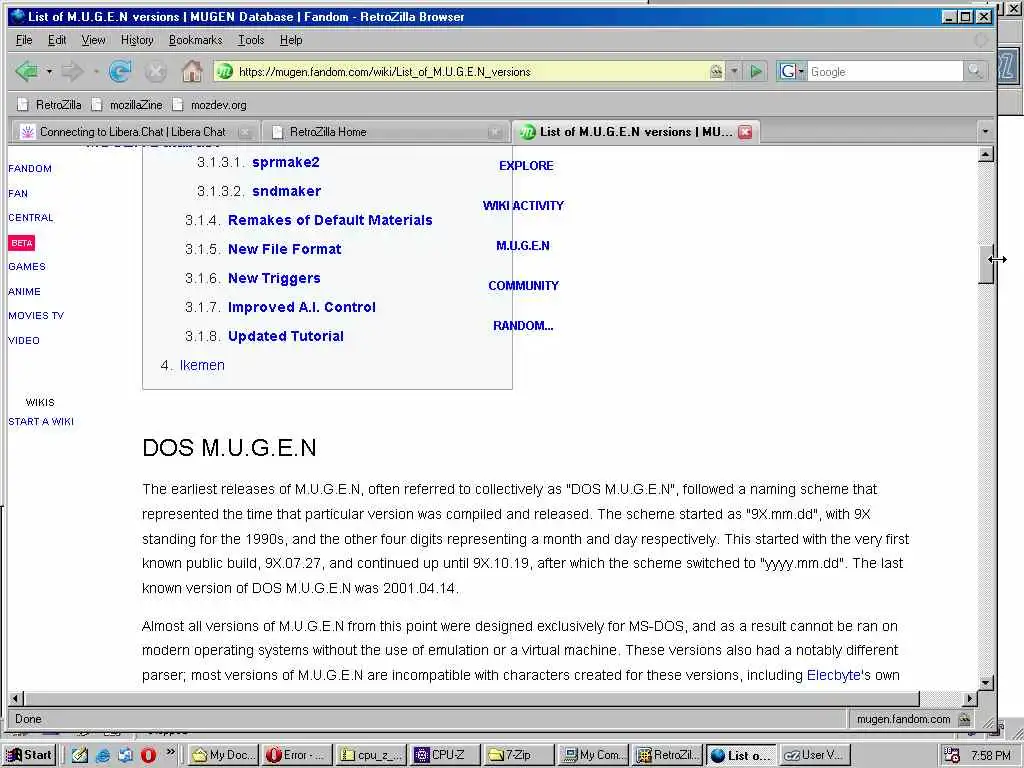Viewport: 1024px width, 768px height.
Task: Switch to 7-Zip taskbar button
Action: (519, 755)
